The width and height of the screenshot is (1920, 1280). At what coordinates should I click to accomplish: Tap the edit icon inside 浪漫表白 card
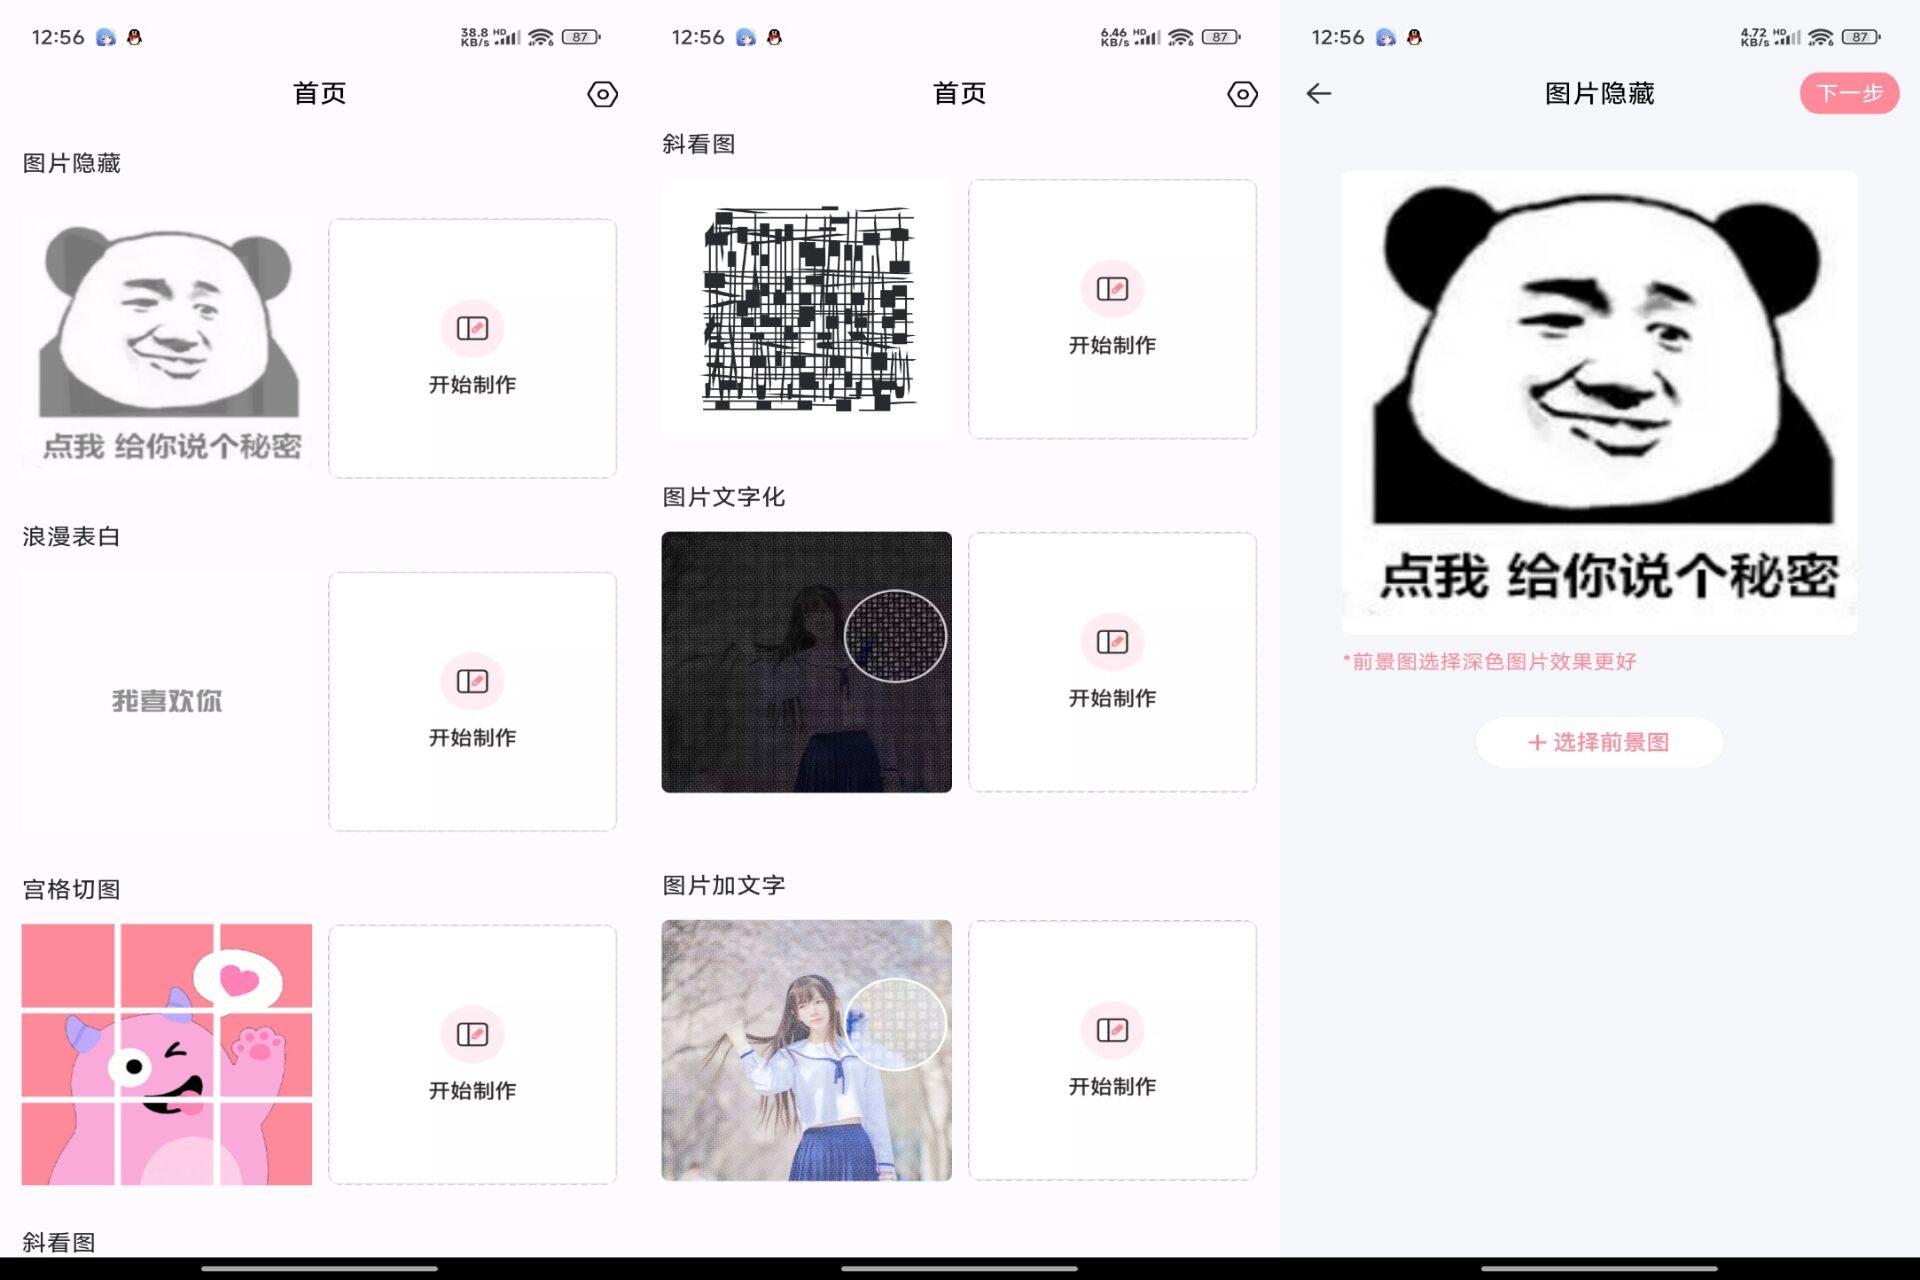coord(472,681)
